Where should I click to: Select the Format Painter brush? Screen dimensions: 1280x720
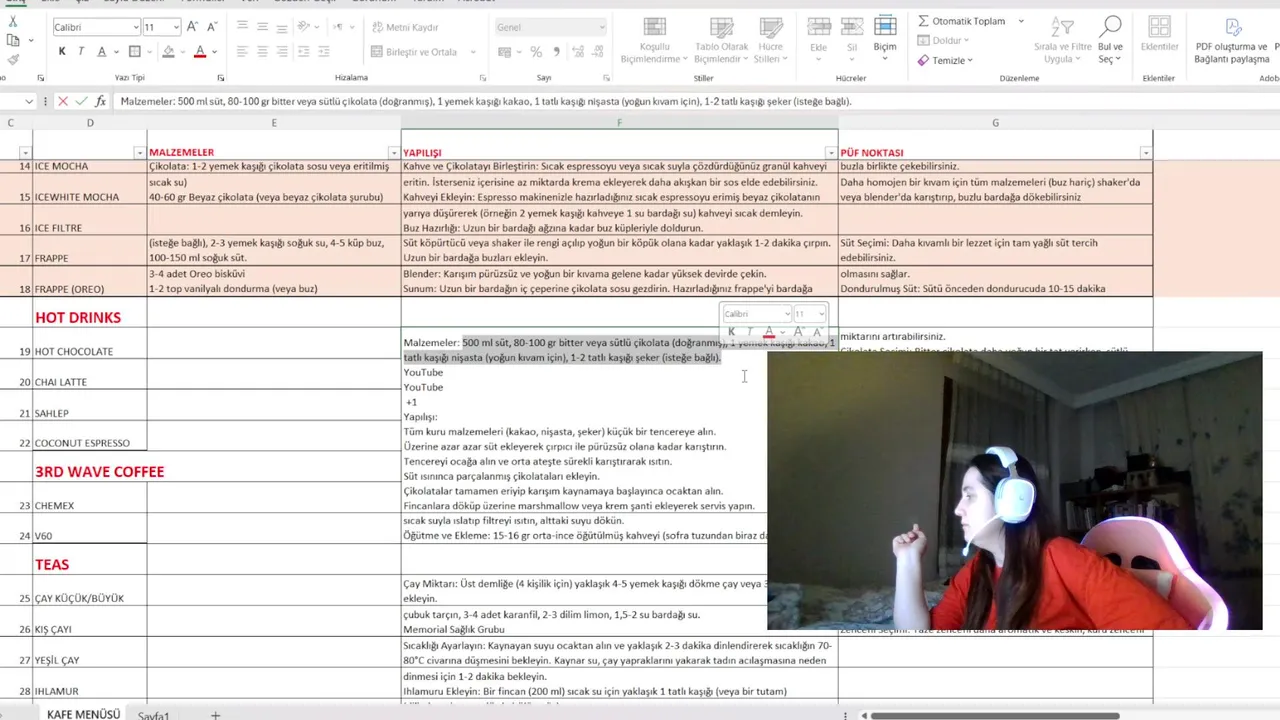13,60
